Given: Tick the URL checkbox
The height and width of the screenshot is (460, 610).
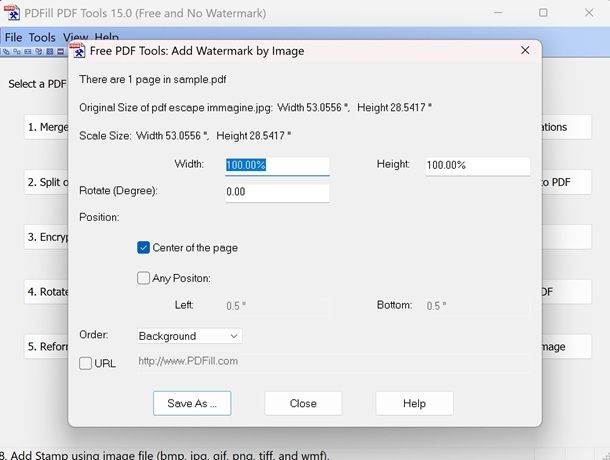Looking at the screenshot, I should click(x=85, y=363).
